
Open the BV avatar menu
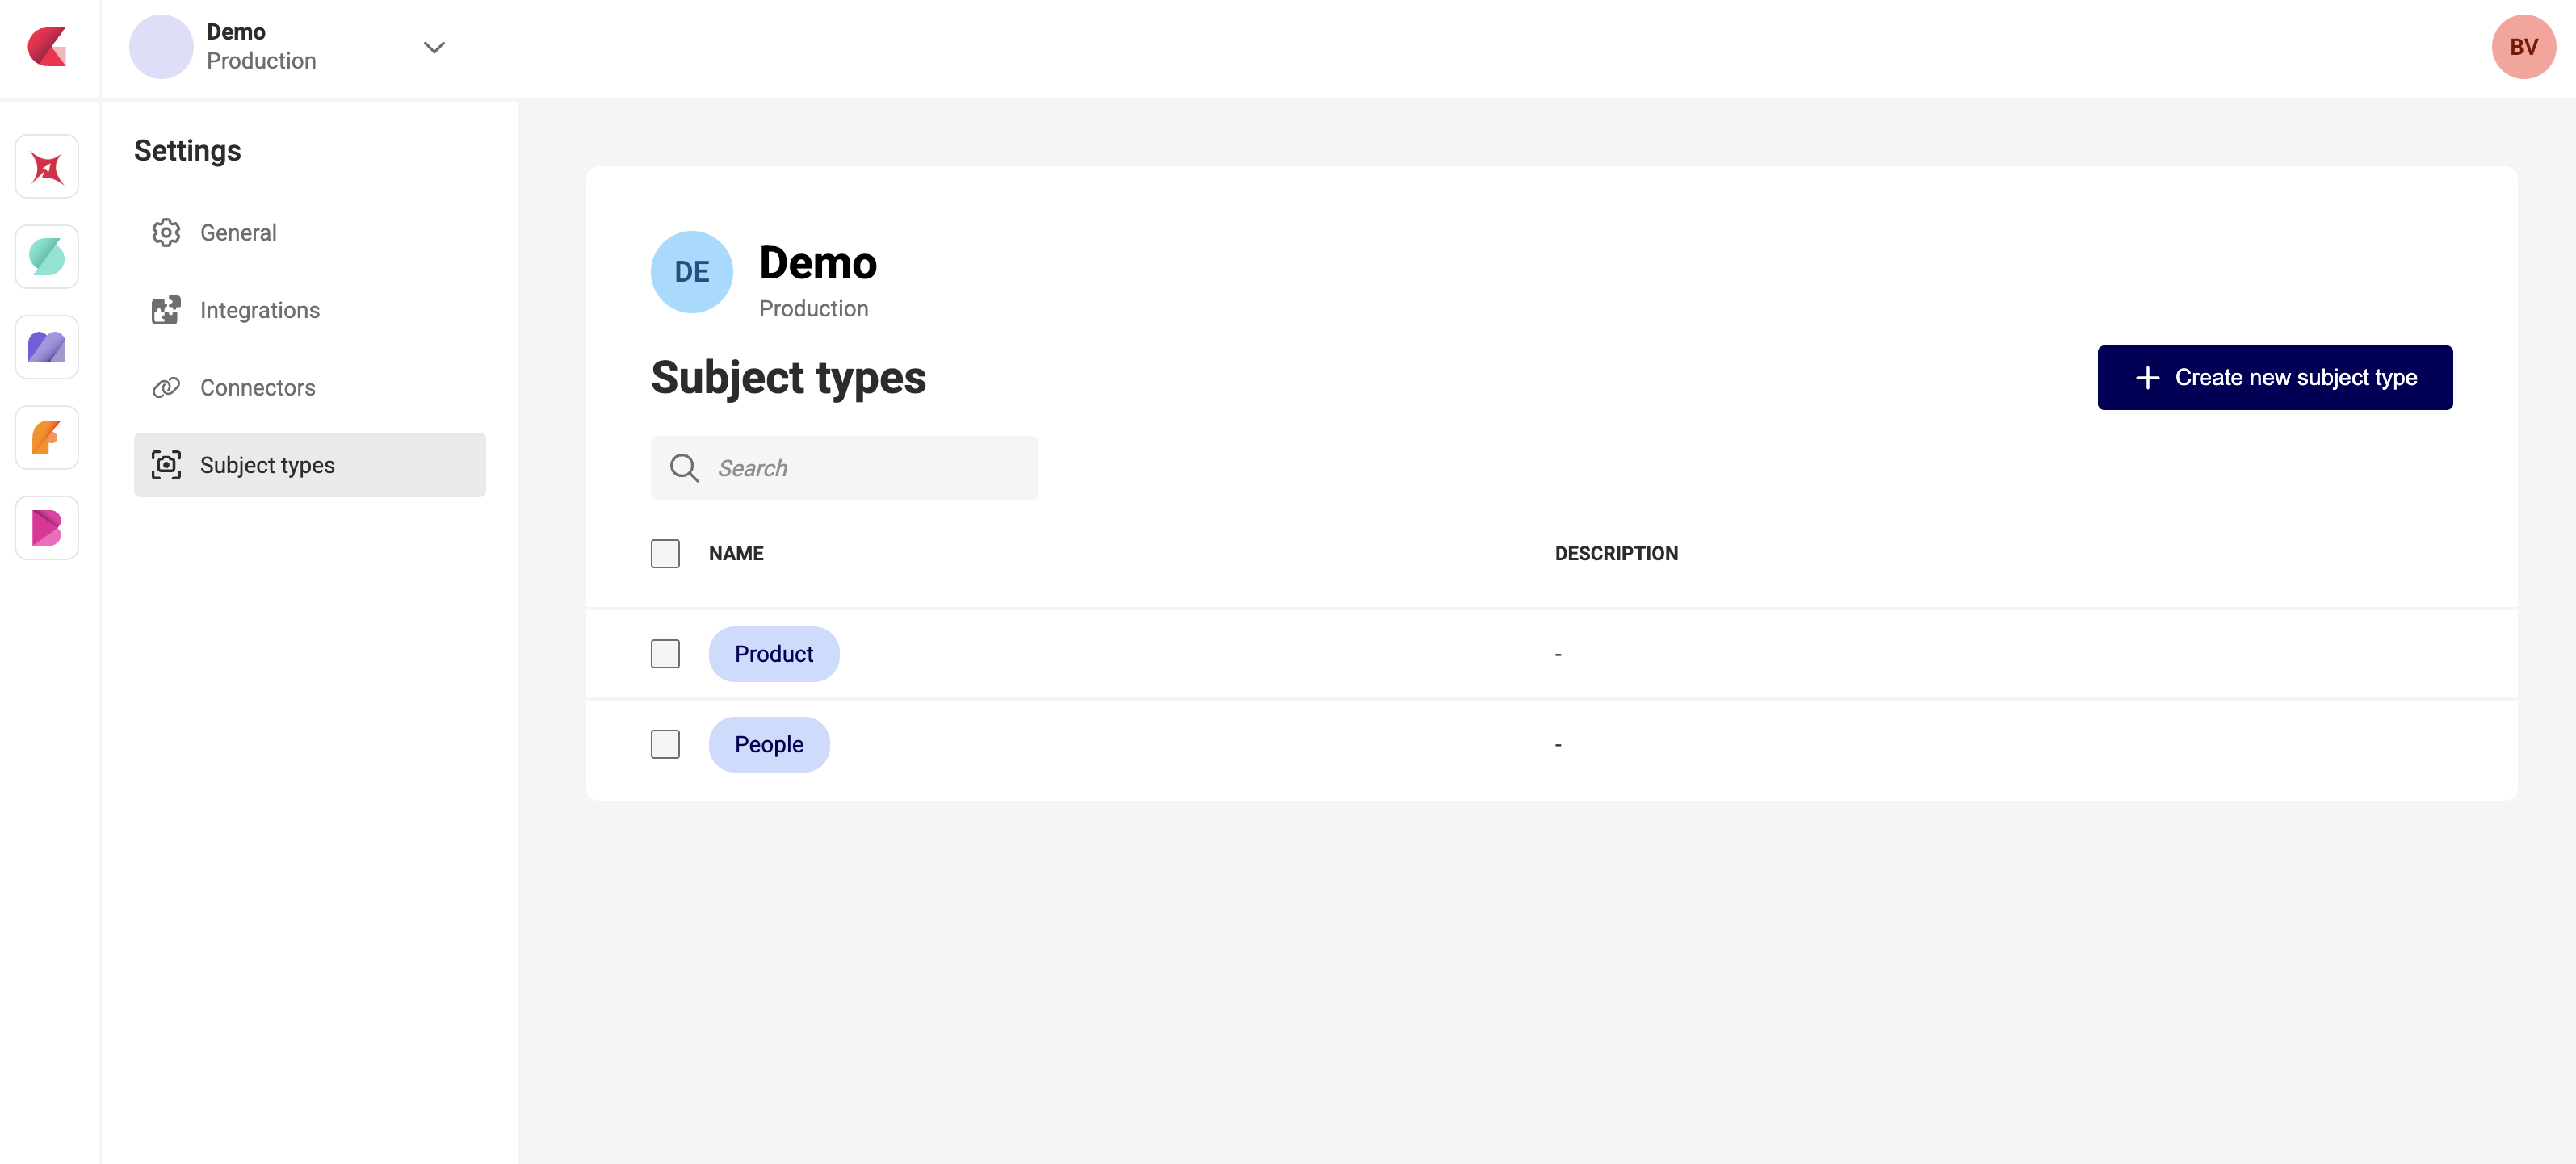point(2524,46)
